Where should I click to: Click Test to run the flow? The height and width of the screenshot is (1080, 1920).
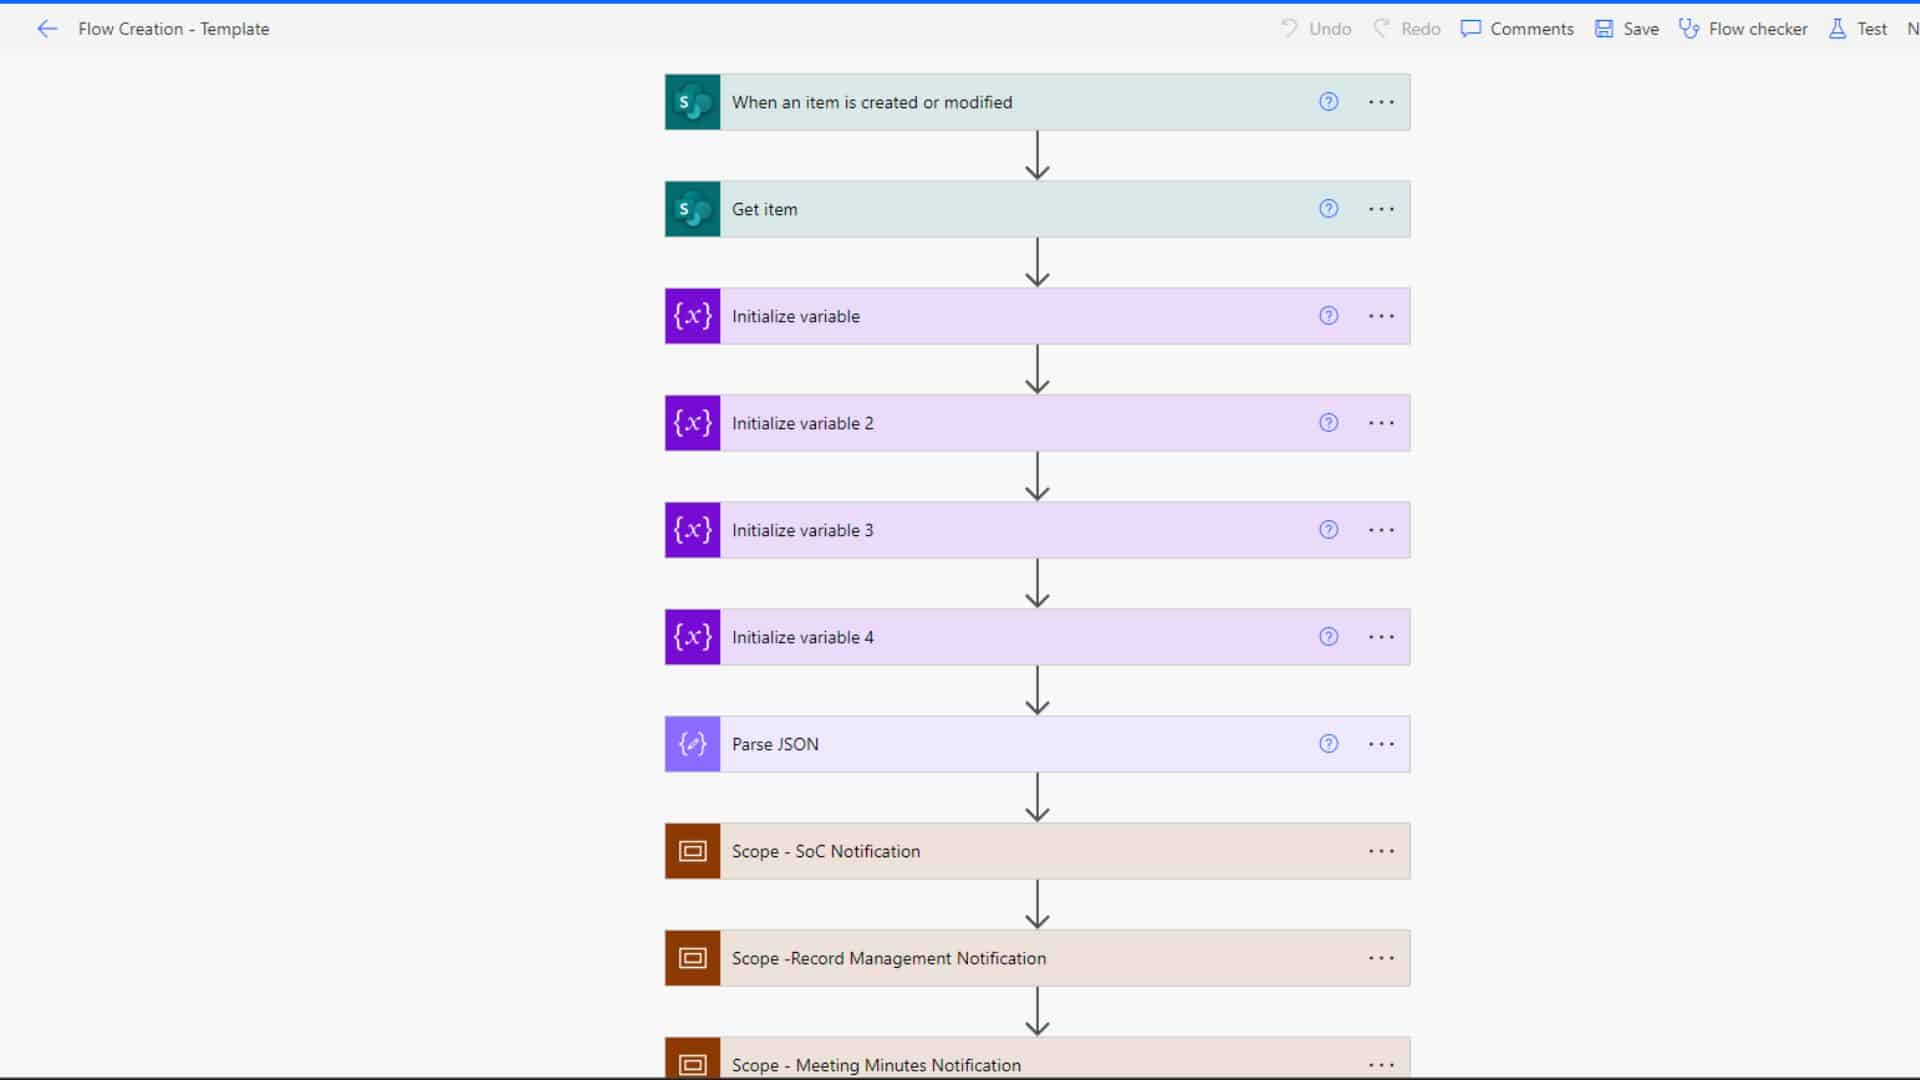coord(1858,29)
